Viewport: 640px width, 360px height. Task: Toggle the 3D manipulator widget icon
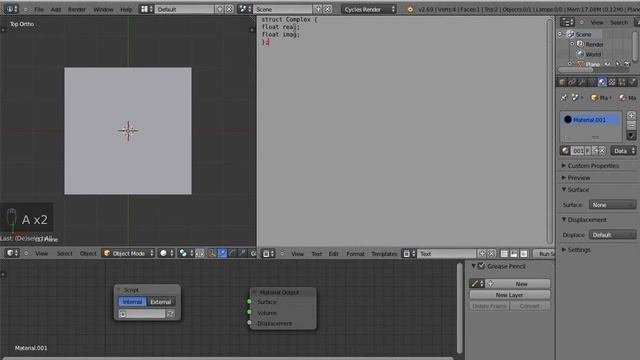pos(212,253)
